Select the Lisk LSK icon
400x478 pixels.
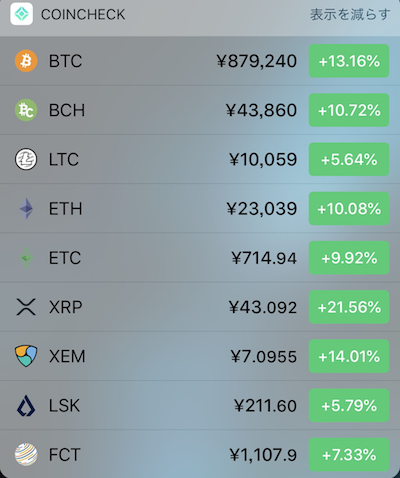click(26, 405)
